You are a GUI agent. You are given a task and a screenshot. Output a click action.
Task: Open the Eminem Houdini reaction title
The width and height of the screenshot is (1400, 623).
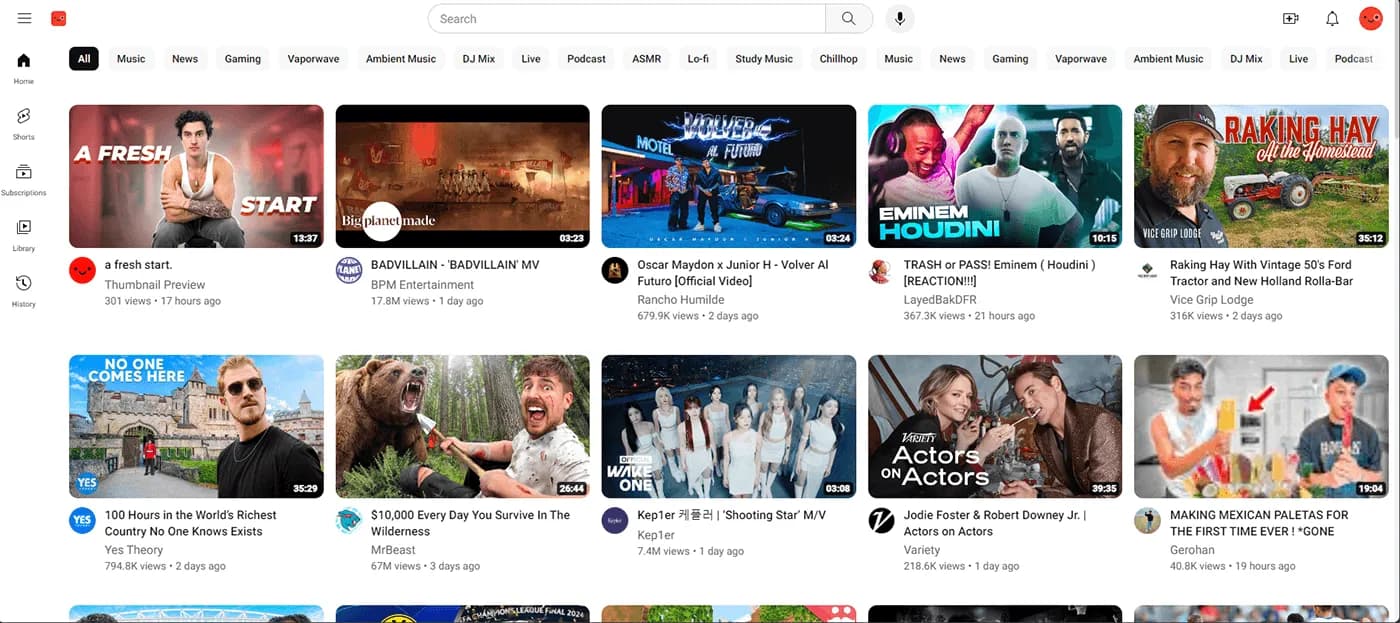(999, 273)
